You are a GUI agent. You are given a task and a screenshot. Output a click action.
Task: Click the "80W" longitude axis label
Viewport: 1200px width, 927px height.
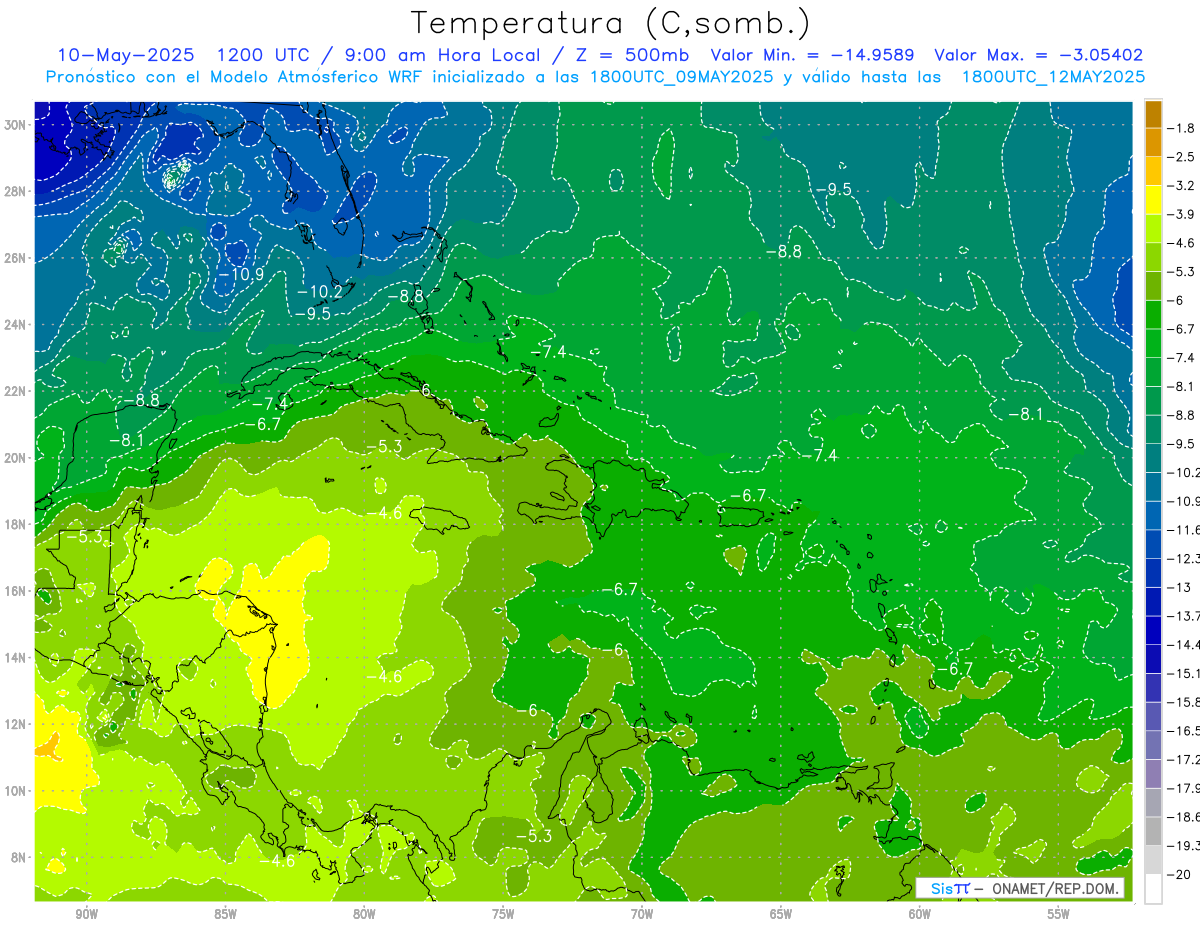click(x=364, y=914)
